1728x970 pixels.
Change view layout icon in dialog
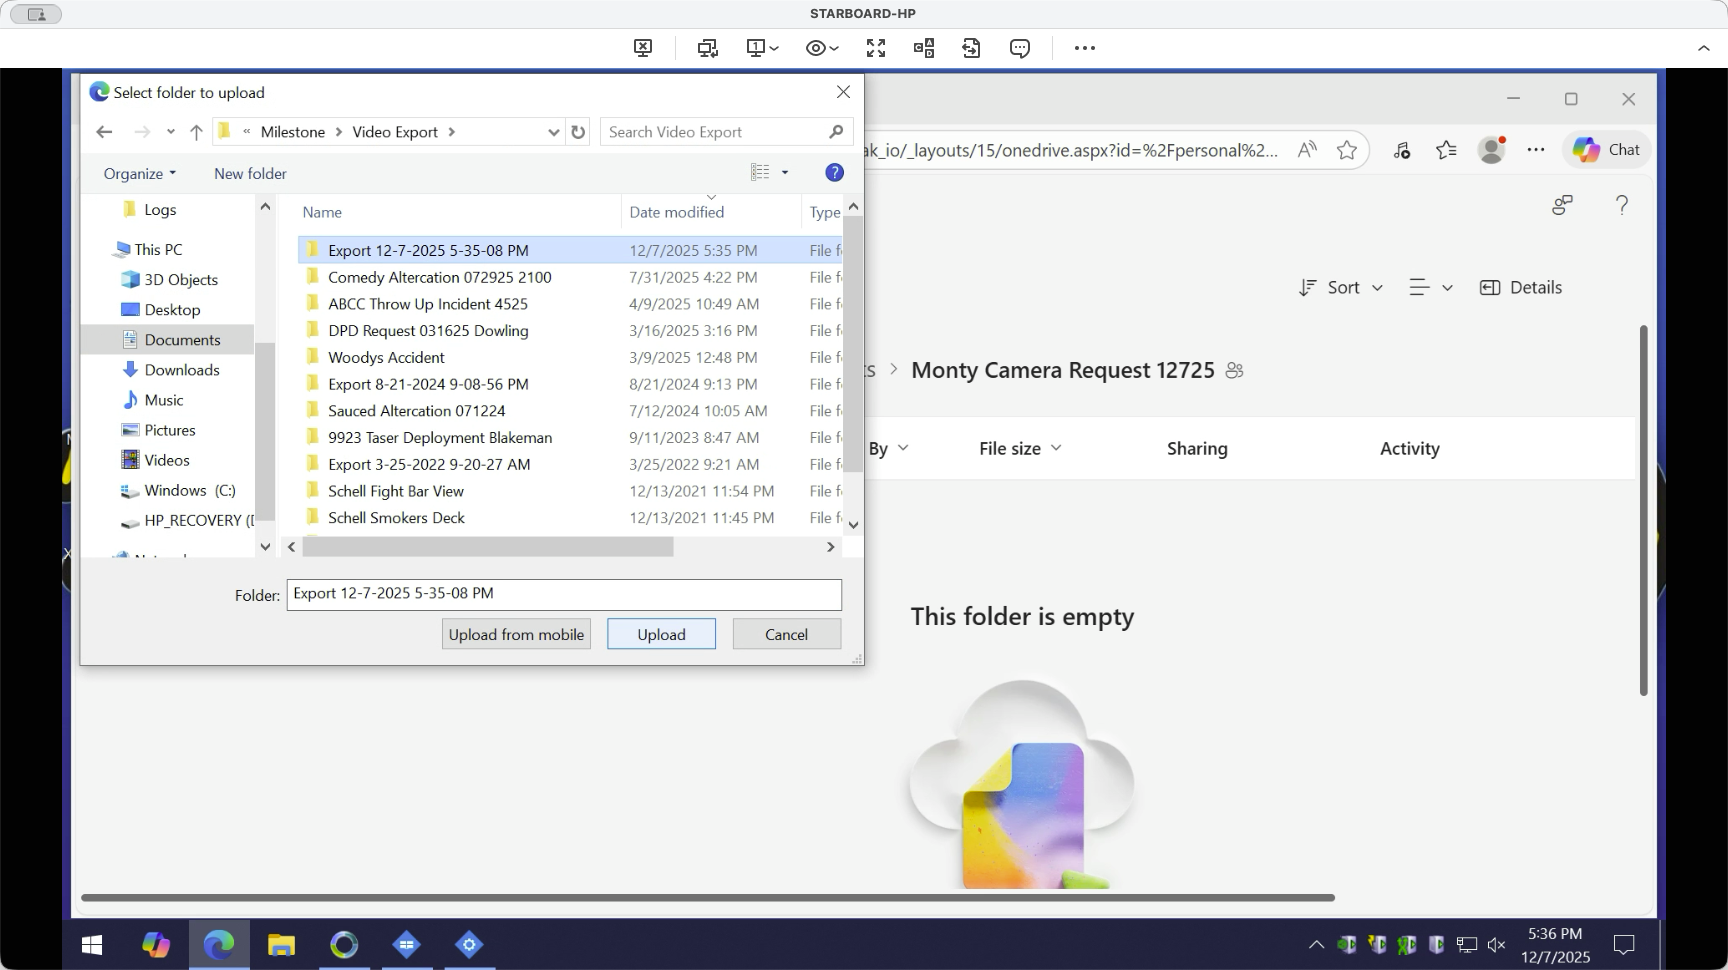[760, 172]
